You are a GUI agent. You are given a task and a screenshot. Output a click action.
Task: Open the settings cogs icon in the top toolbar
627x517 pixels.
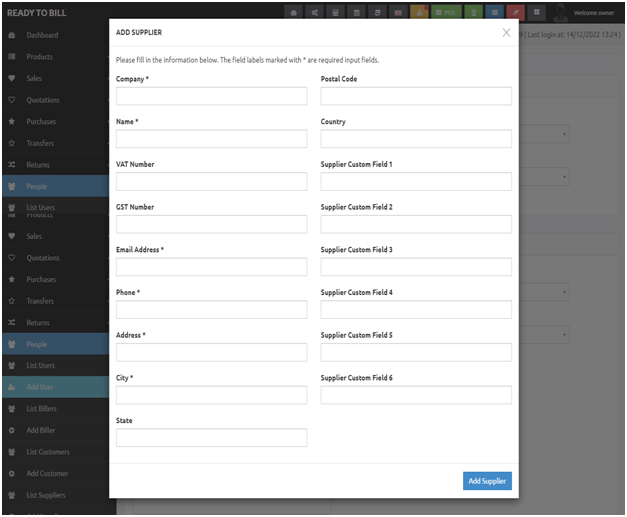coord(315,12)
